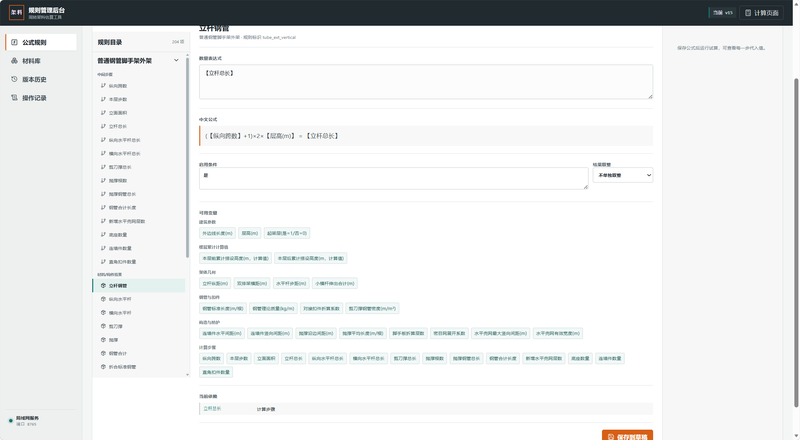The image size is (800, 440).
Task: Insert variable chip 双排架横距(m)
Action: [x=252, y=283]
